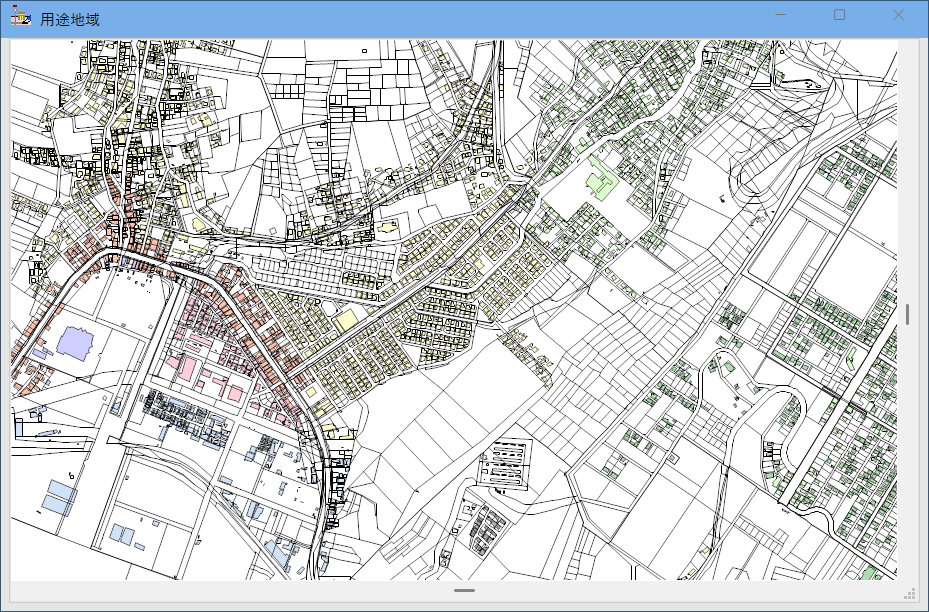
Task: Click the largest pink building in the pink district
Action: tap(187, 368)
